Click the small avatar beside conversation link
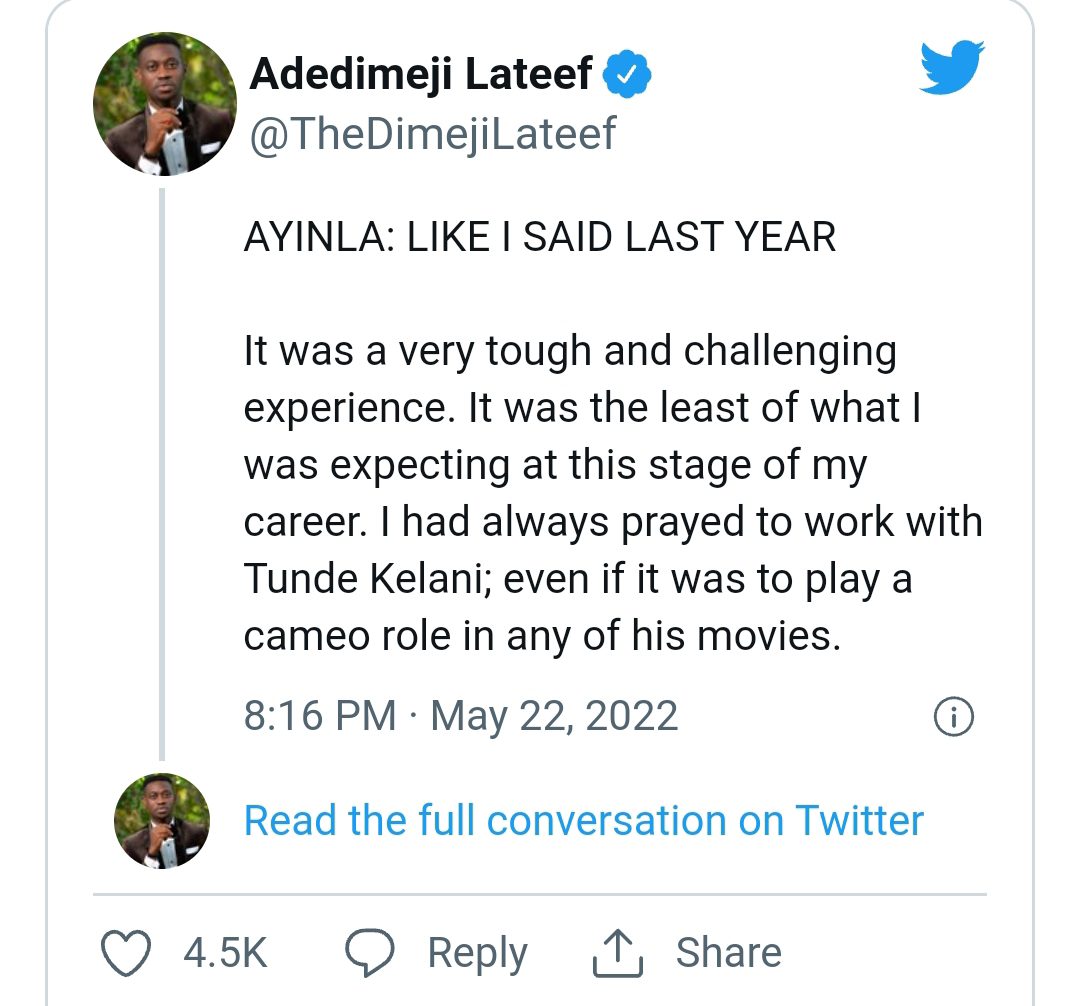1079x1006 pixels. 163,820
